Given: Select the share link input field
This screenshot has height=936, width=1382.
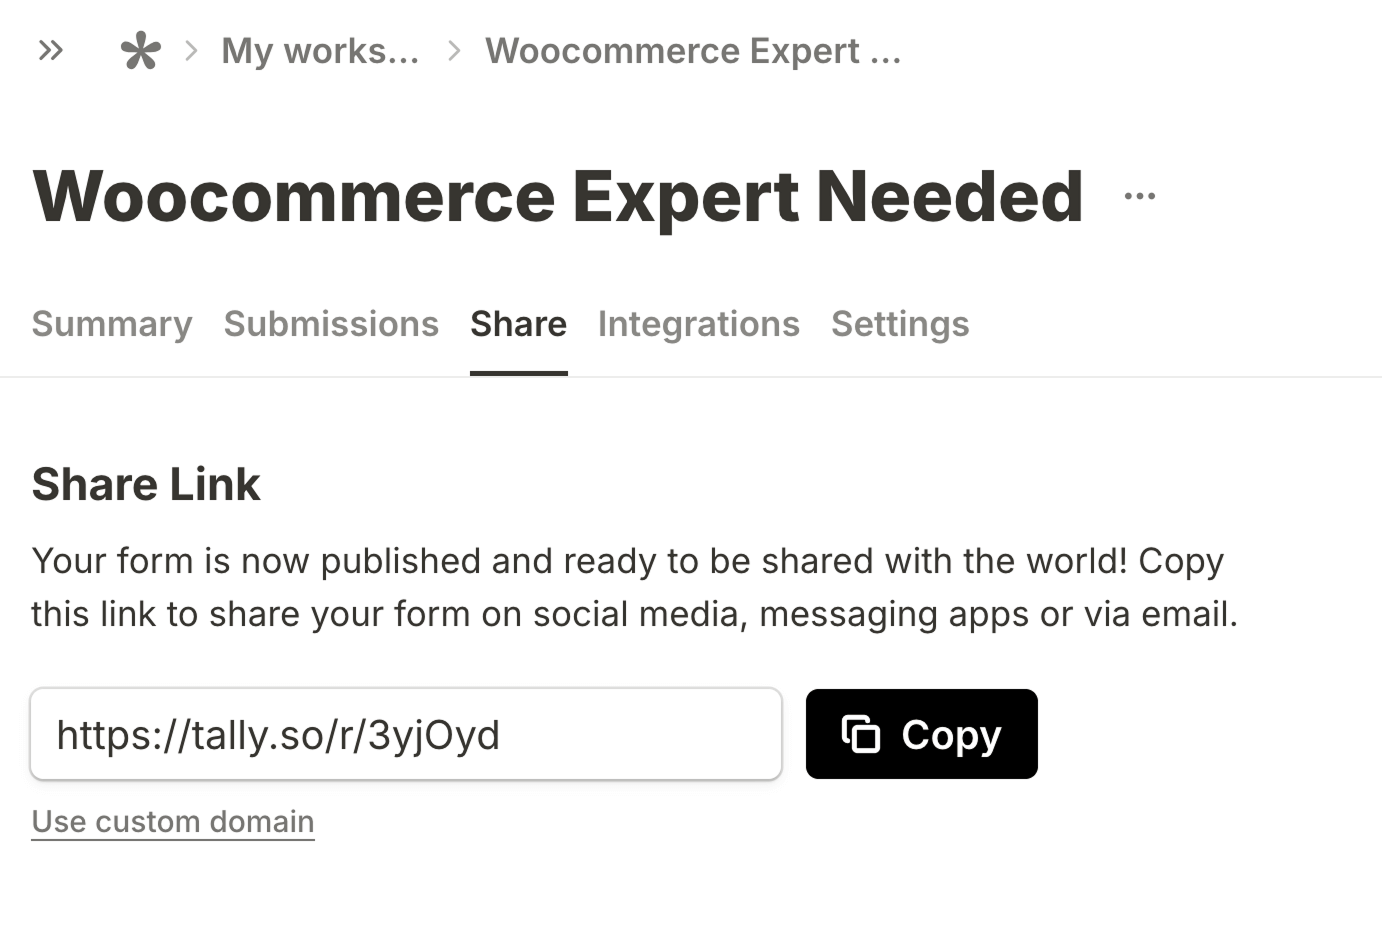Looking at the screenshot, I should [405, 733].
